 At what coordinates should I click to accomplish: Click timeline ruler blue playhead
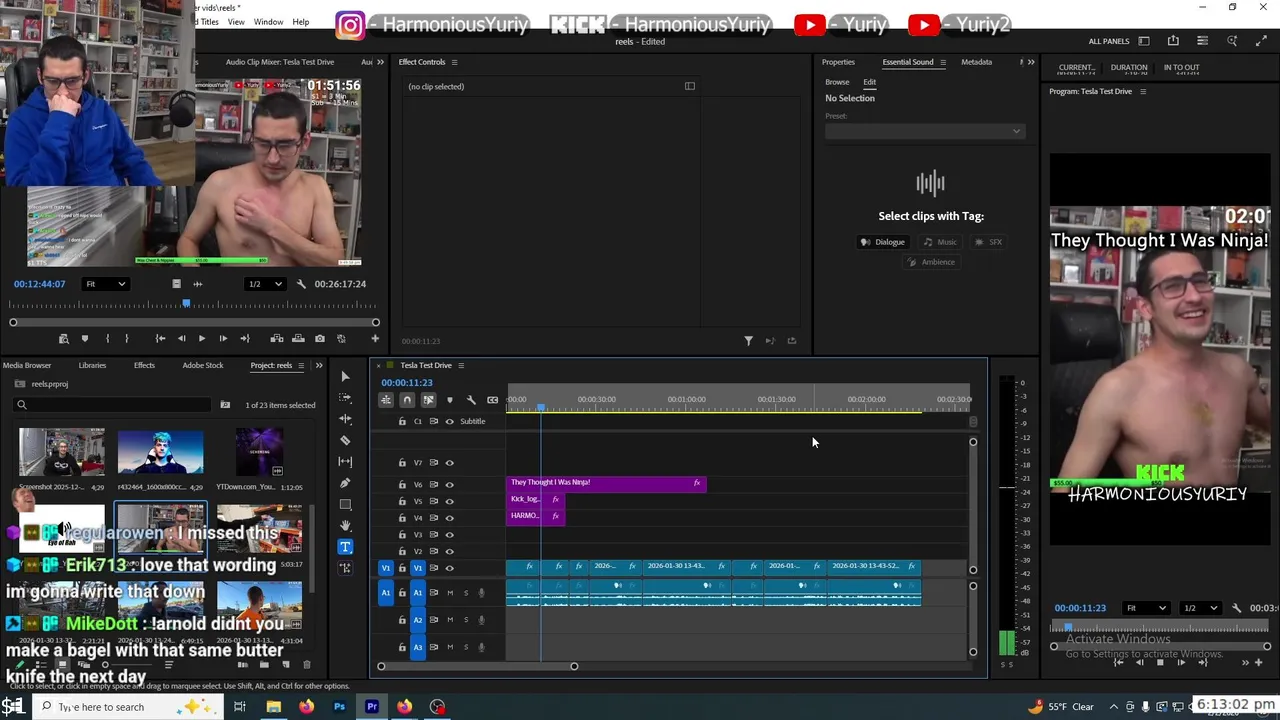[541, 407]
